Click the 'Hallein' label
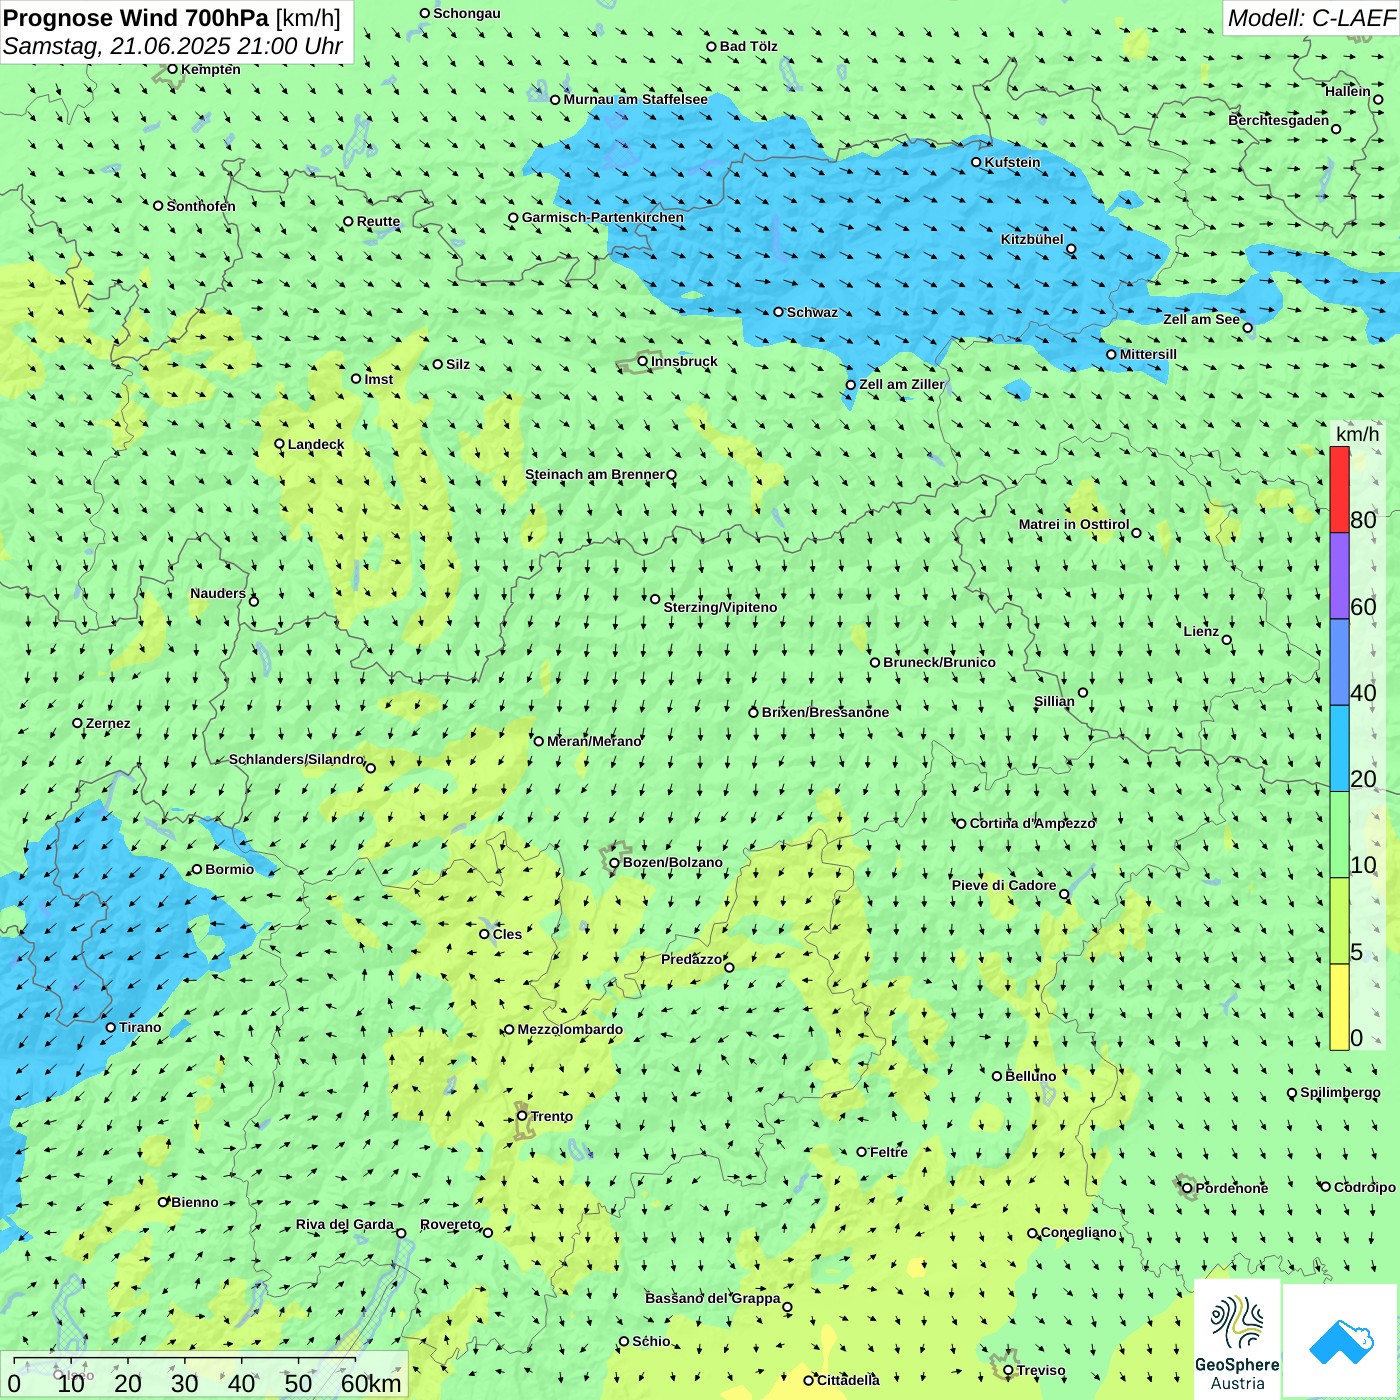The image size is (1400, 1400). 1348,91
